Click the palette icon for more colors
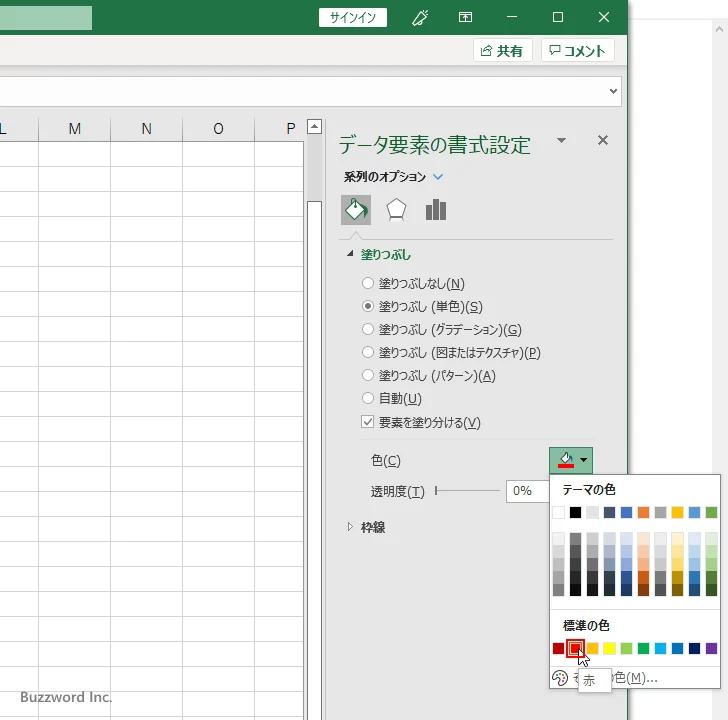The image size is (728, 720). 559,678
